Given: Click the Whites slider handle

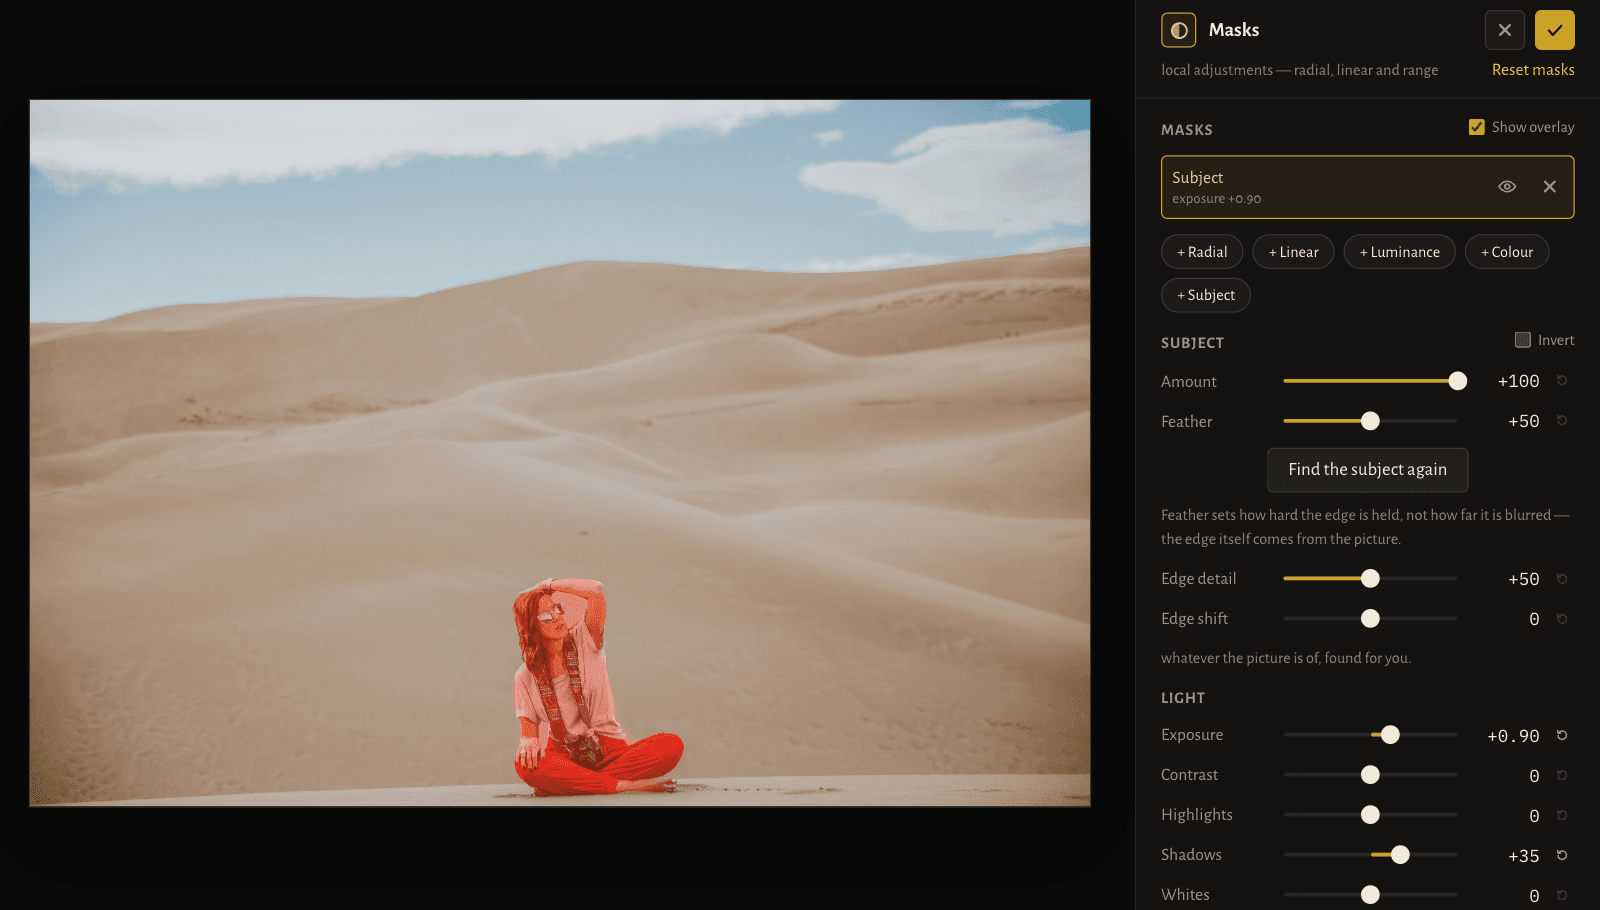Looking at the screenshot, I should [x=1370, y=894].
